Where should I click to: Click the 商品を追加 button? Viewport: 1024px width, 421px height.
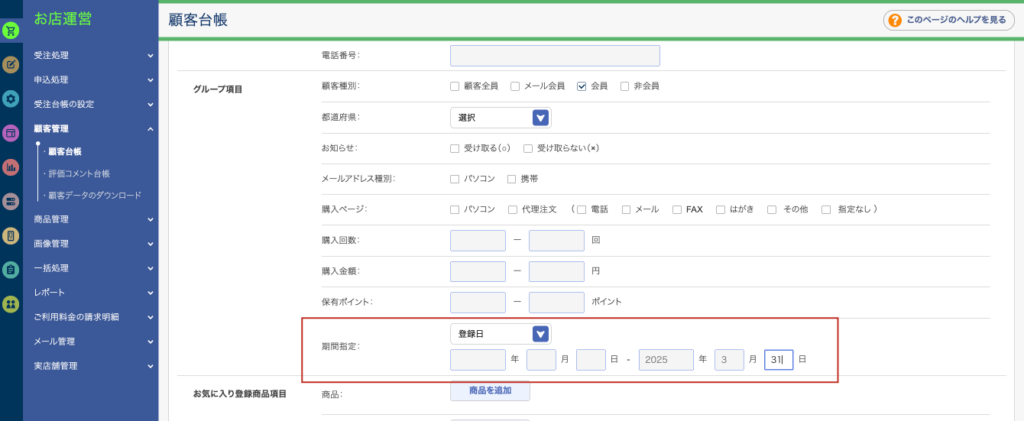[x=490, y=391]
